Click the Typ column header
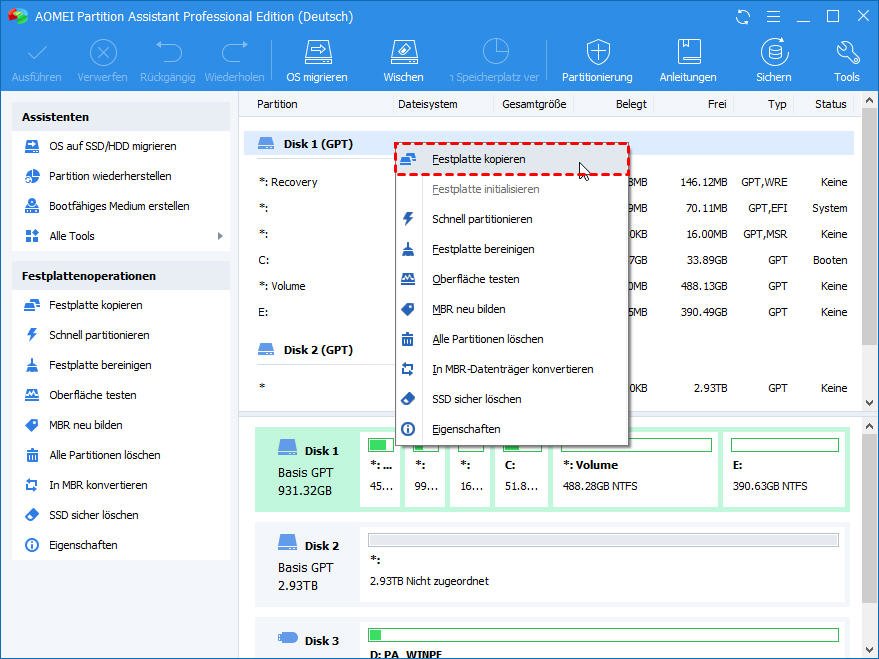 tap(777, 104)
